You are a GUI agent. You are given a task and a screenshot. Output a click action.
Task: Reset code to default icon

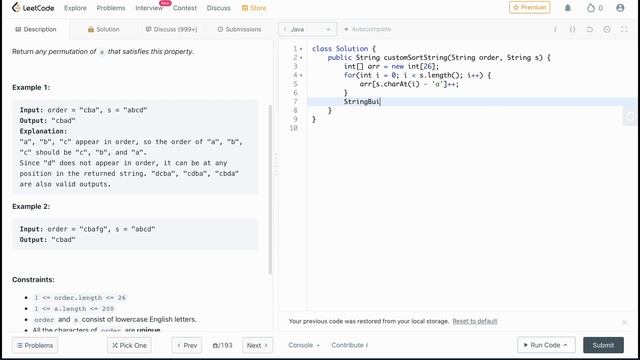click(x=589, y=29)
